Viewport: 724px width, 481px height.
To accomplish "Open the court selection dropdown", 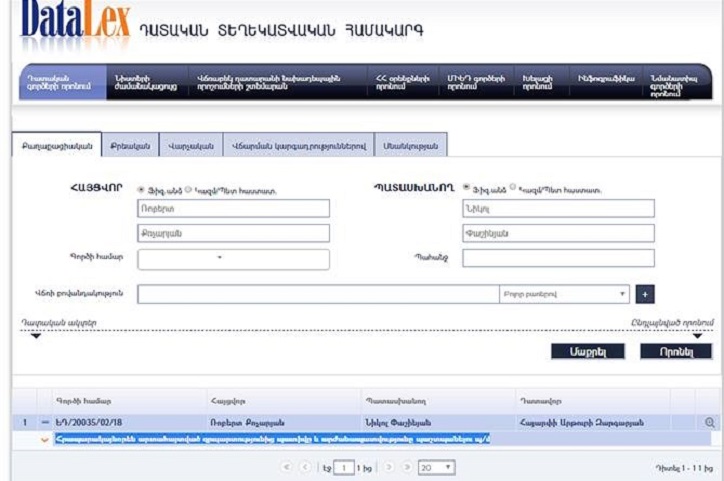I will click(564, 295).
